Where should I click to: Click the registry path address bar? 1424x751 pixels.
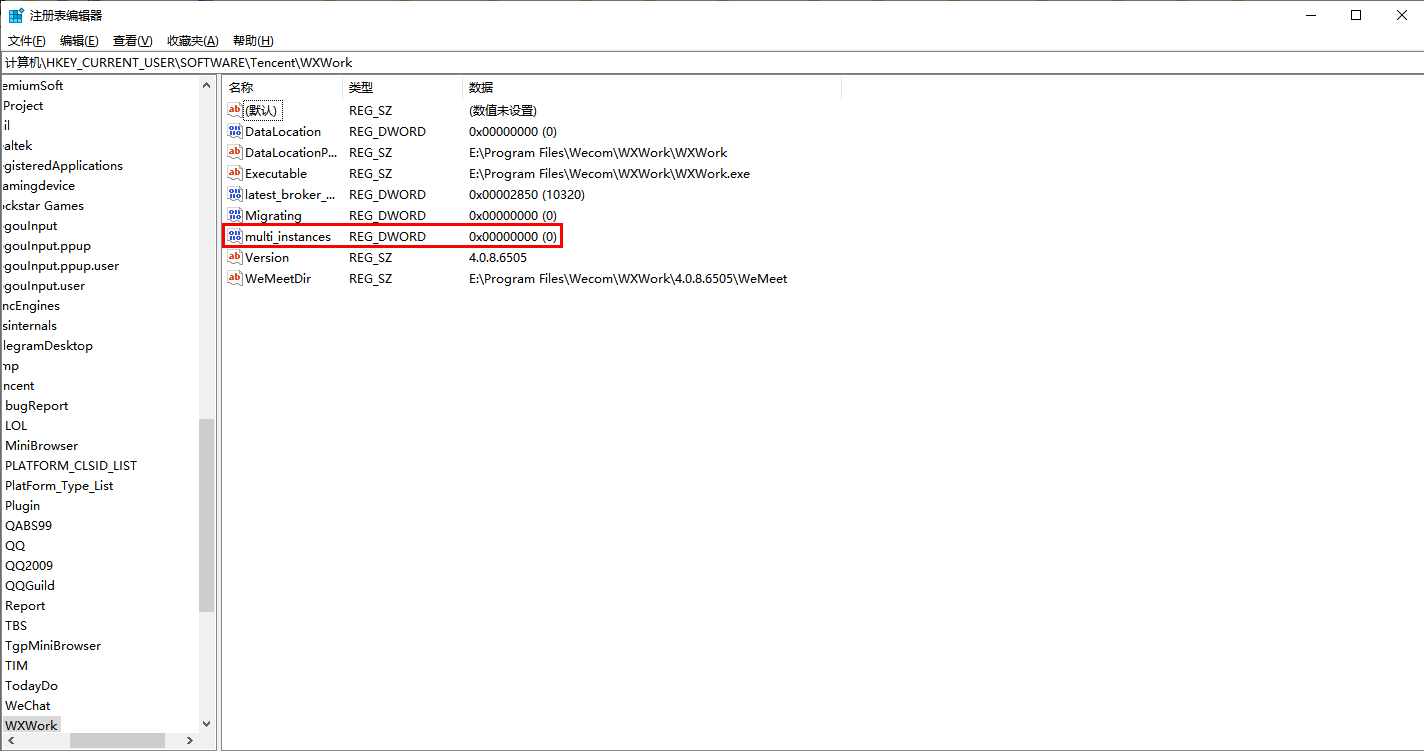700,62
